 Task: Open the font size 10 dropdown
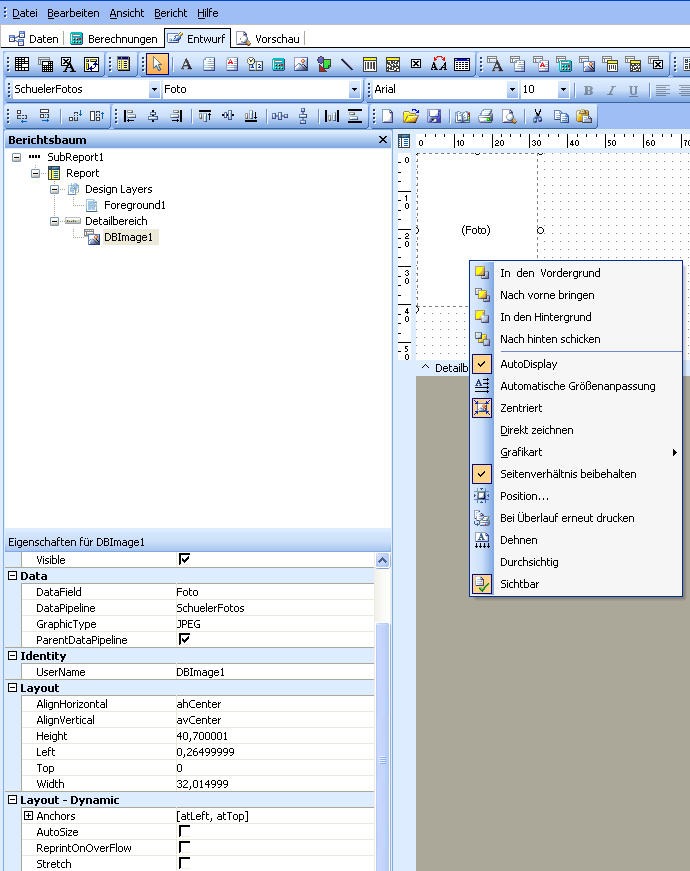[563, 89]
